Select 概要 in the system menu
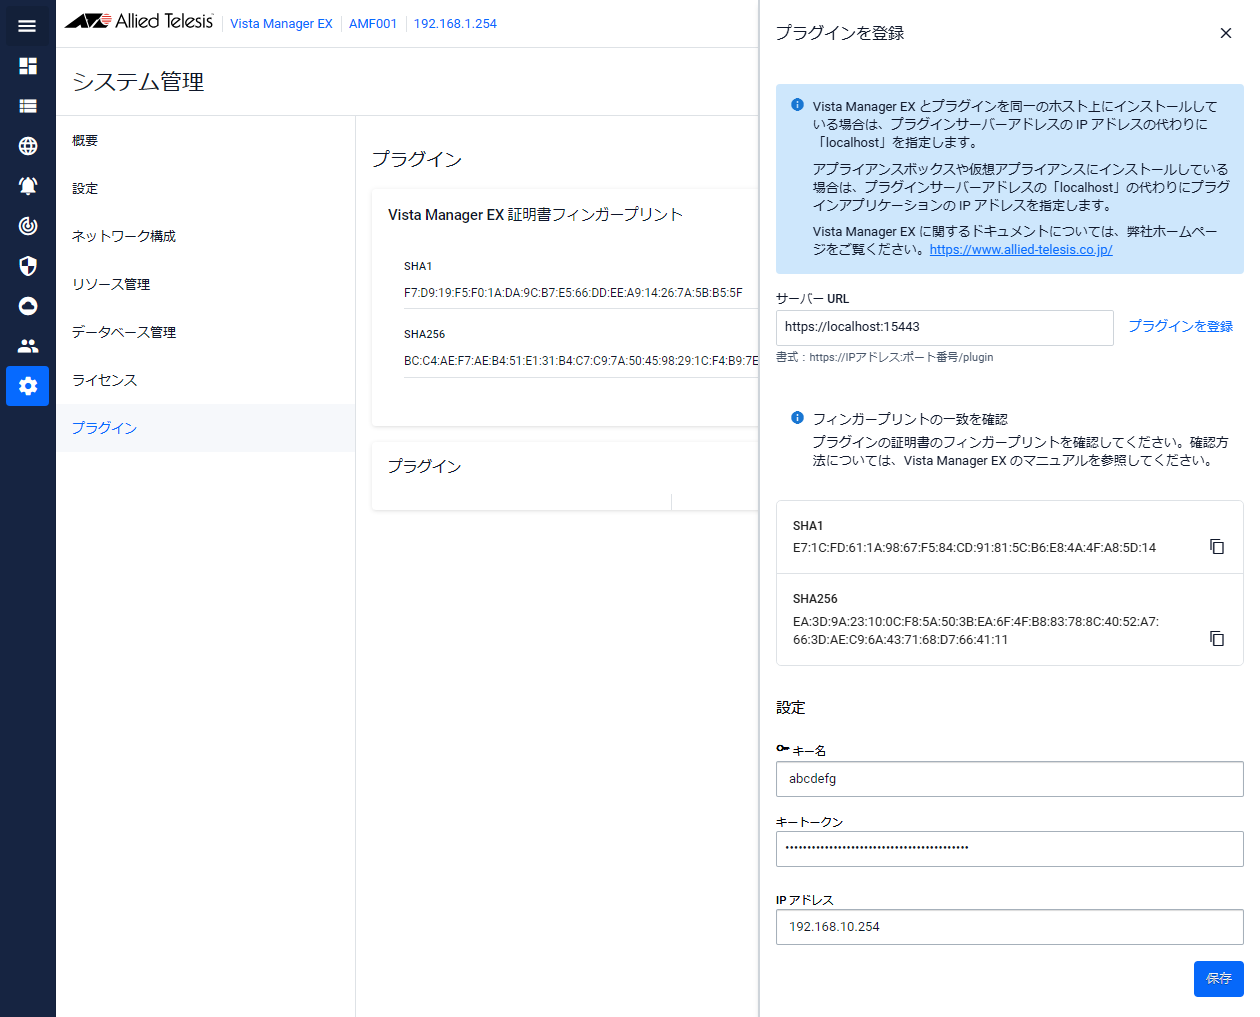 [85, 141]
